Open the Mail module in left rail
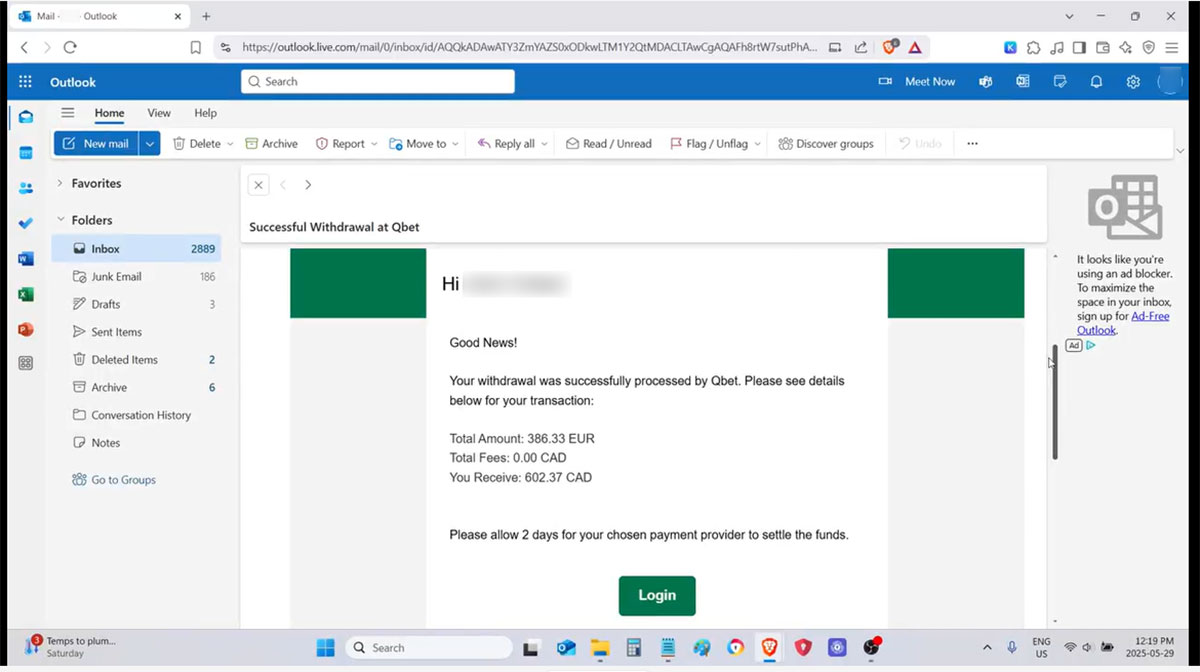This screenshot has height=672, width=1200. (26, 117)
